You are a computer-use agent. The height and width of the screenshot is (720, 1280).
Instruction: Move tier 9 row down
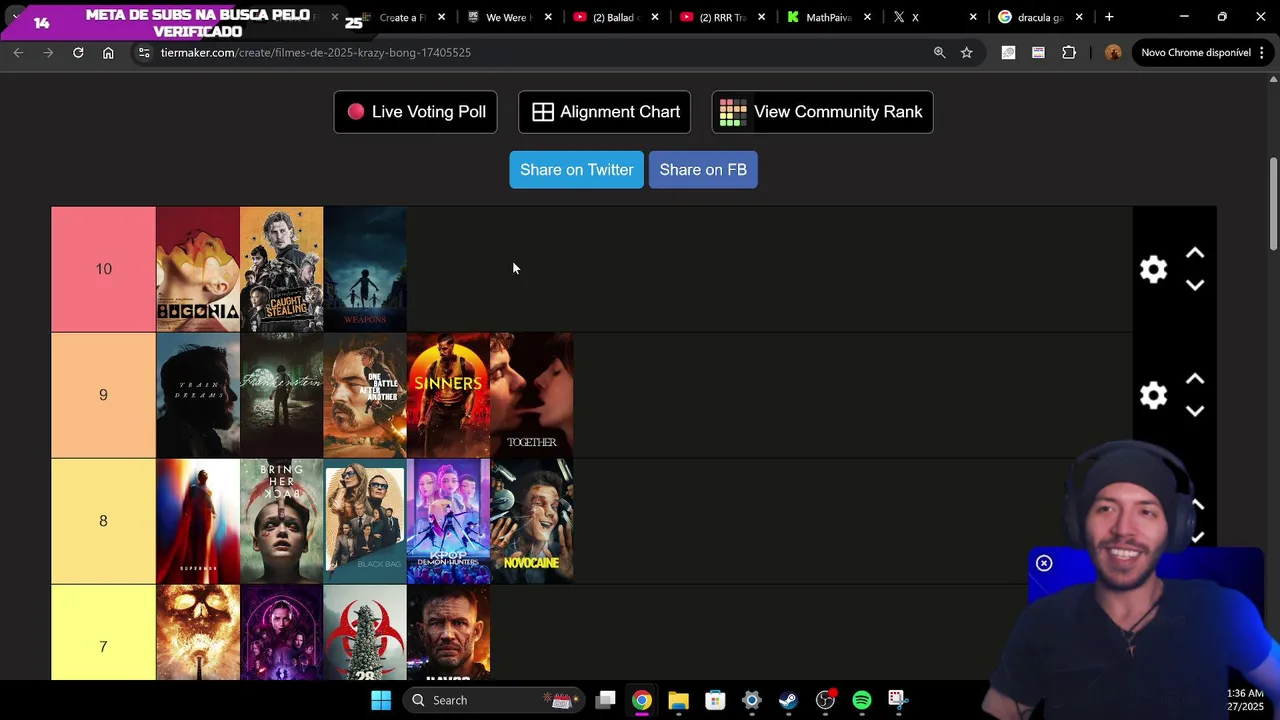click(1194, 411)
